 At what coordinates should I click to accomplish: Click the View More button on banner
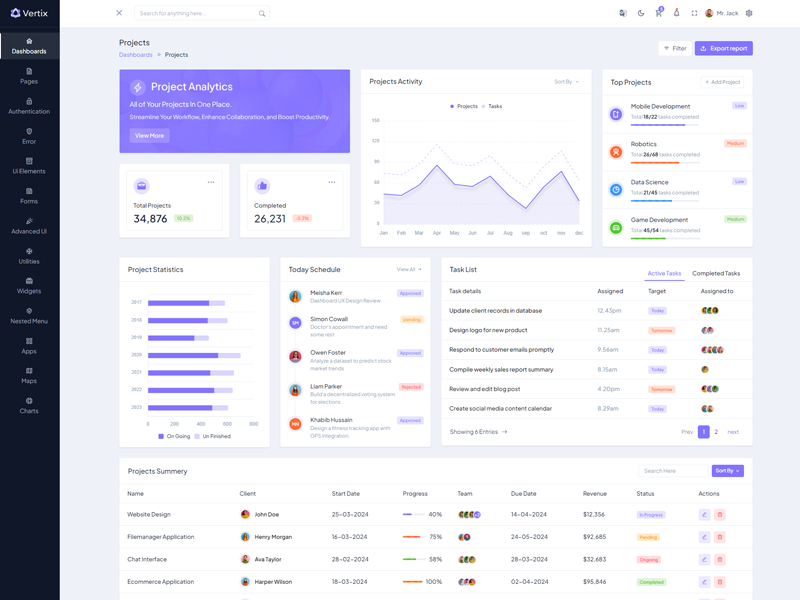click(149, 135)
